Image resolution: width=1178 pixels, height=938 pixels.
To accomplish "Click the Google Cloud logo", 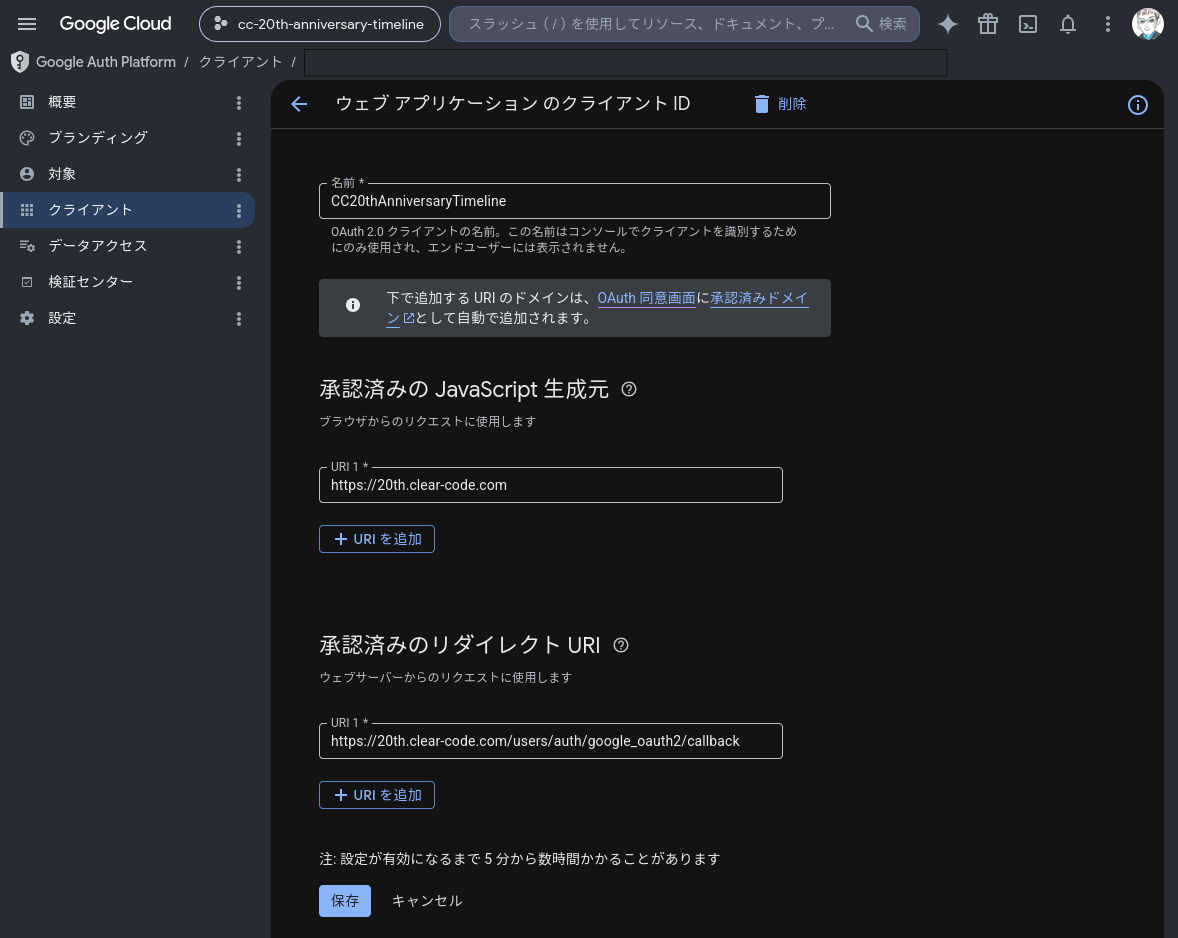I will click(x=116, y=24).
